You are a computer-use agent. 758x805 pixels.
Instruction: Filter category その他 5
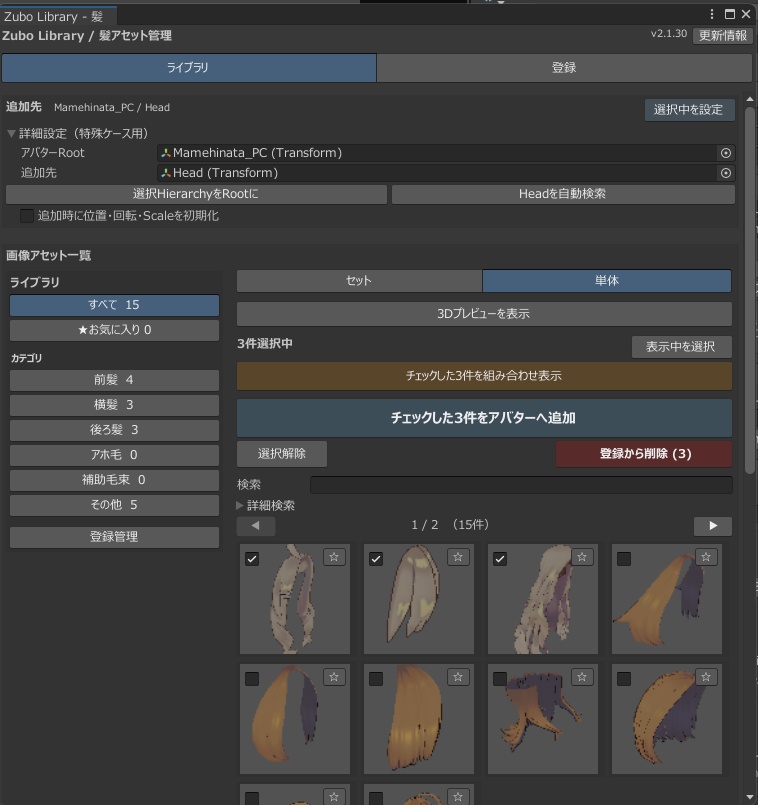point(114,505)
